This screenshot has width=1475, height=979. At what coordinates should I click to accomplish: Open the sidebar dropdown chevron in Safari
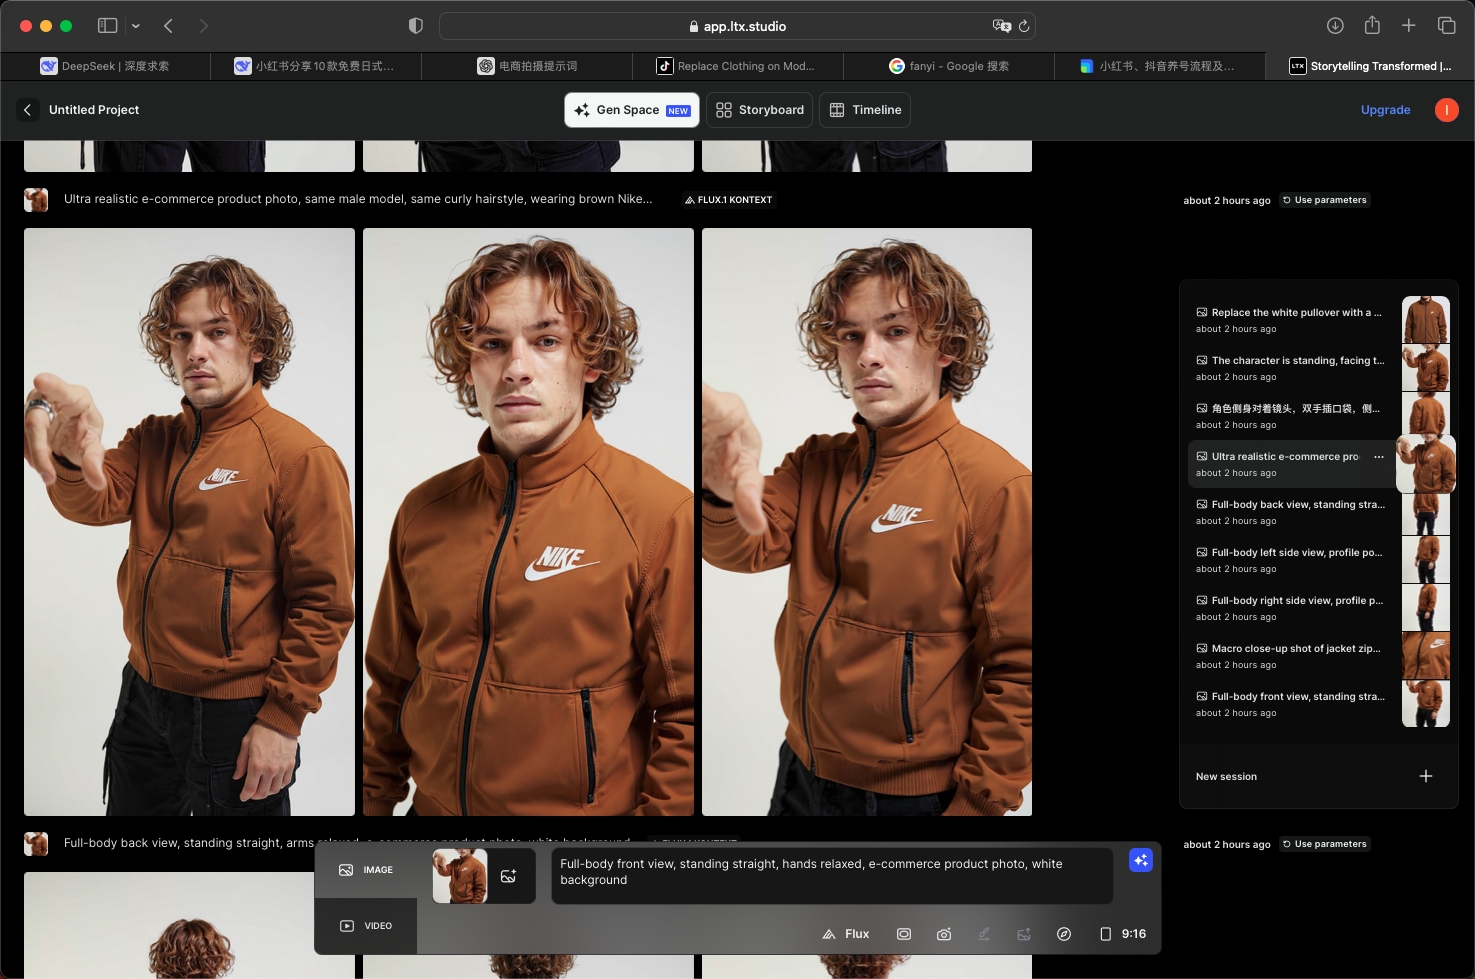[136, 26]
